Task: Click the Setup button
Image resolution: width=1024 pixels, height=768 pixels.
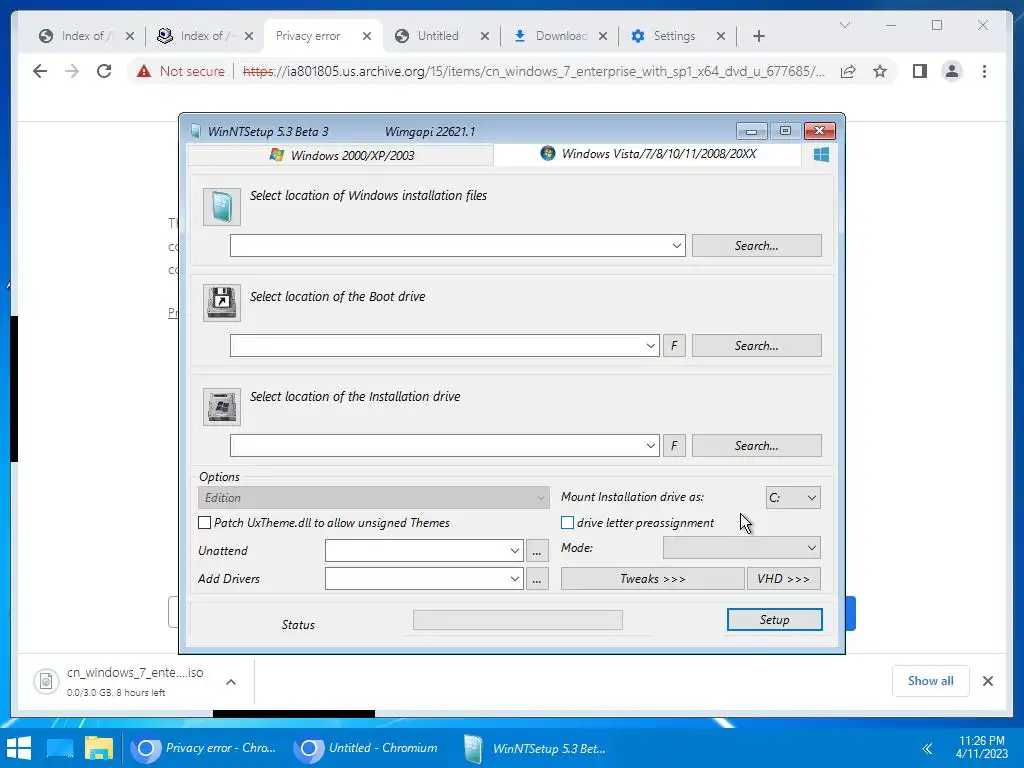Action: 775,620
